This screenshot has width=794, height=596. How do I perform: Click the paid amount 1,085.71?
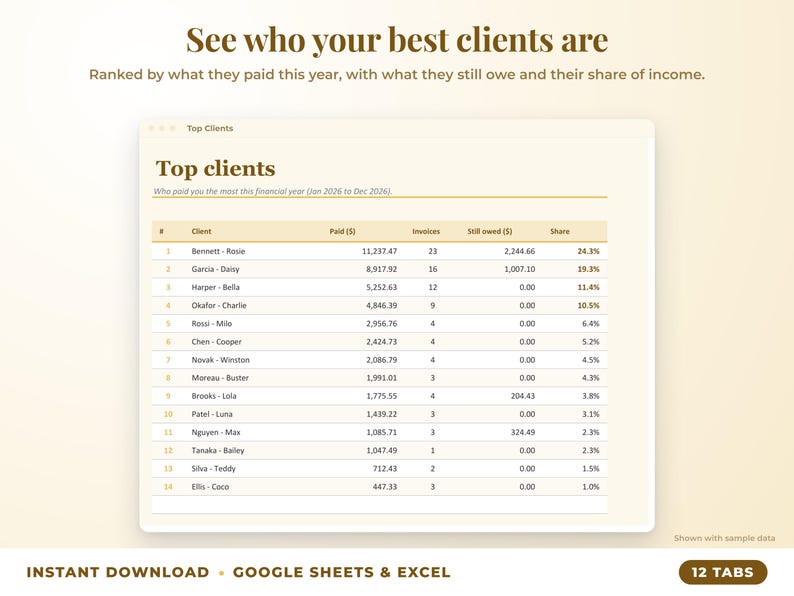click(381, 432)
